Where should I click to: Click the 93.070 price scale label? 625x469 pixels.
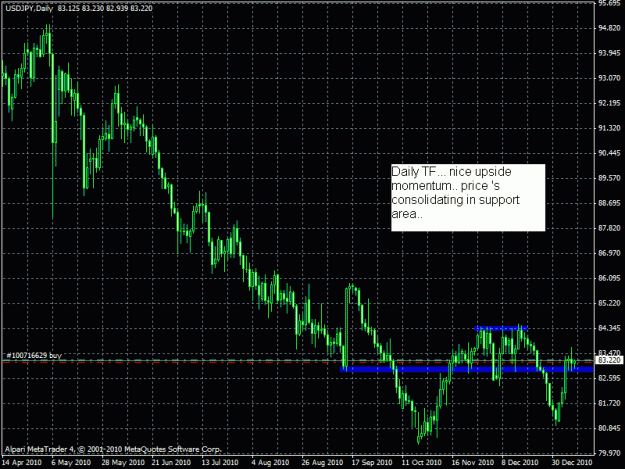[609, 78]
